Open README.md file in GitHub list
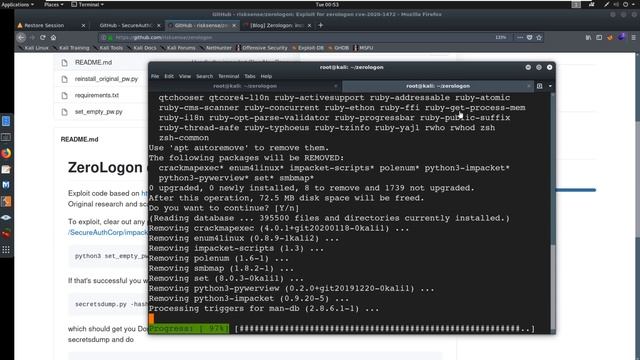The width and height of the screenshot is (640, 360). pyautogui.click(x=93, y=62)
